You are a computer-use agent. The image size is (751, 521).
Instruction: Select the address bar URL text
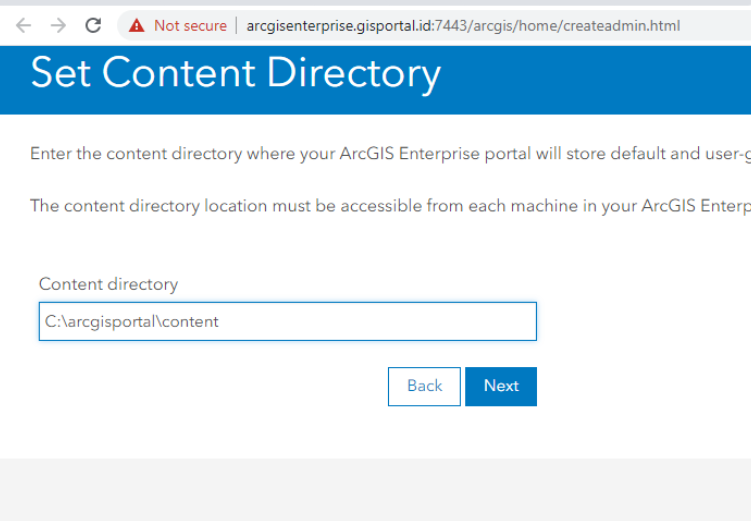[x=463, y=25]
